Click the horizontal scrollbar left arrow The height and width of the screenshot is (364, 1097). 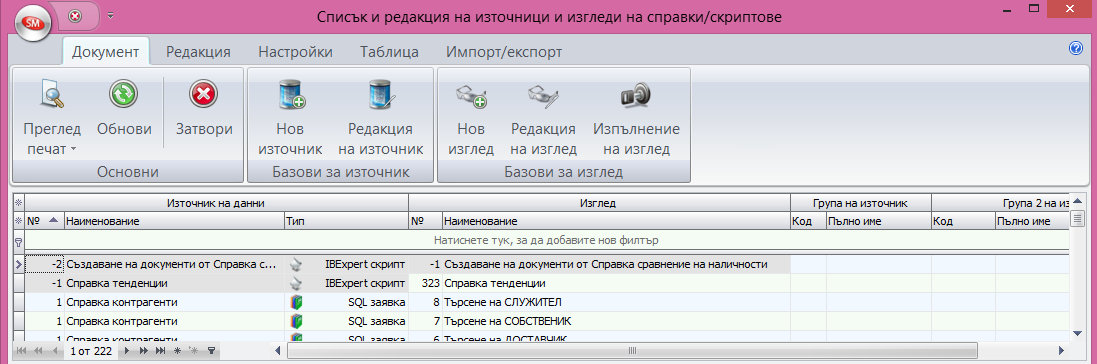click(x=278, y=351)
